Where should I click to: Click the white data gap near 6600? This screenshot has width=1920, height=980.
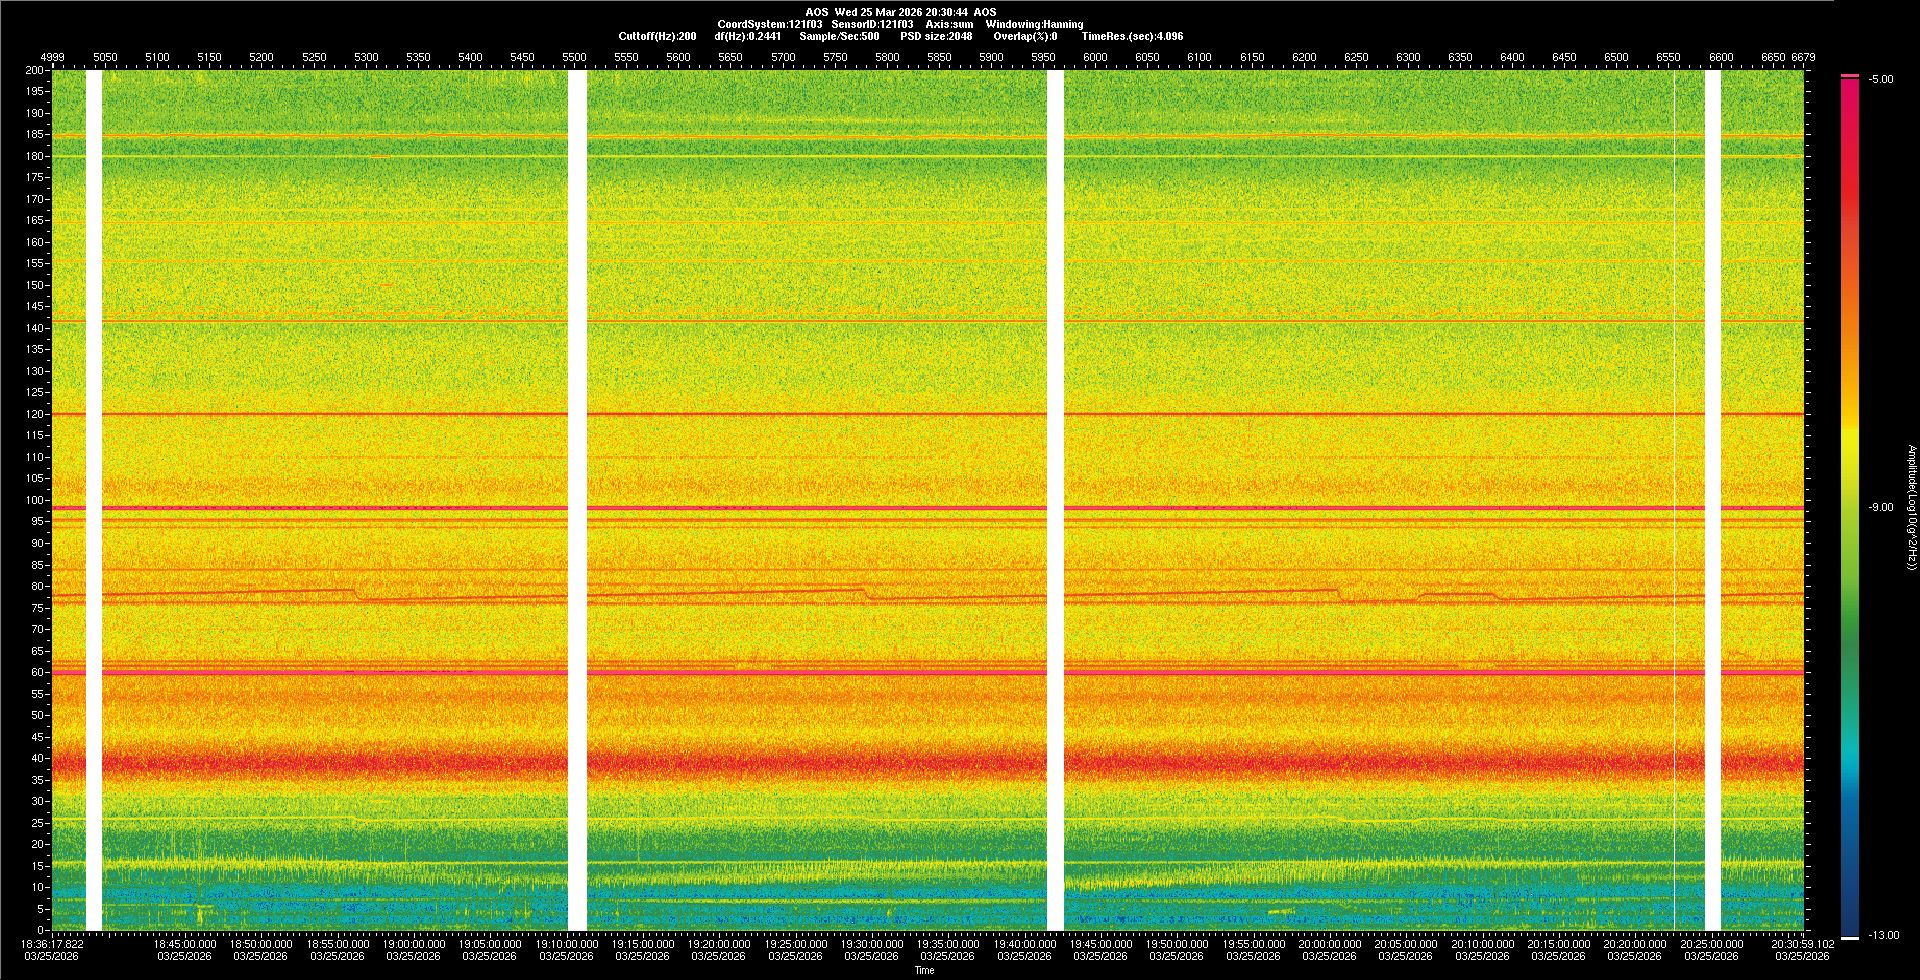(x=1713, y=500)
